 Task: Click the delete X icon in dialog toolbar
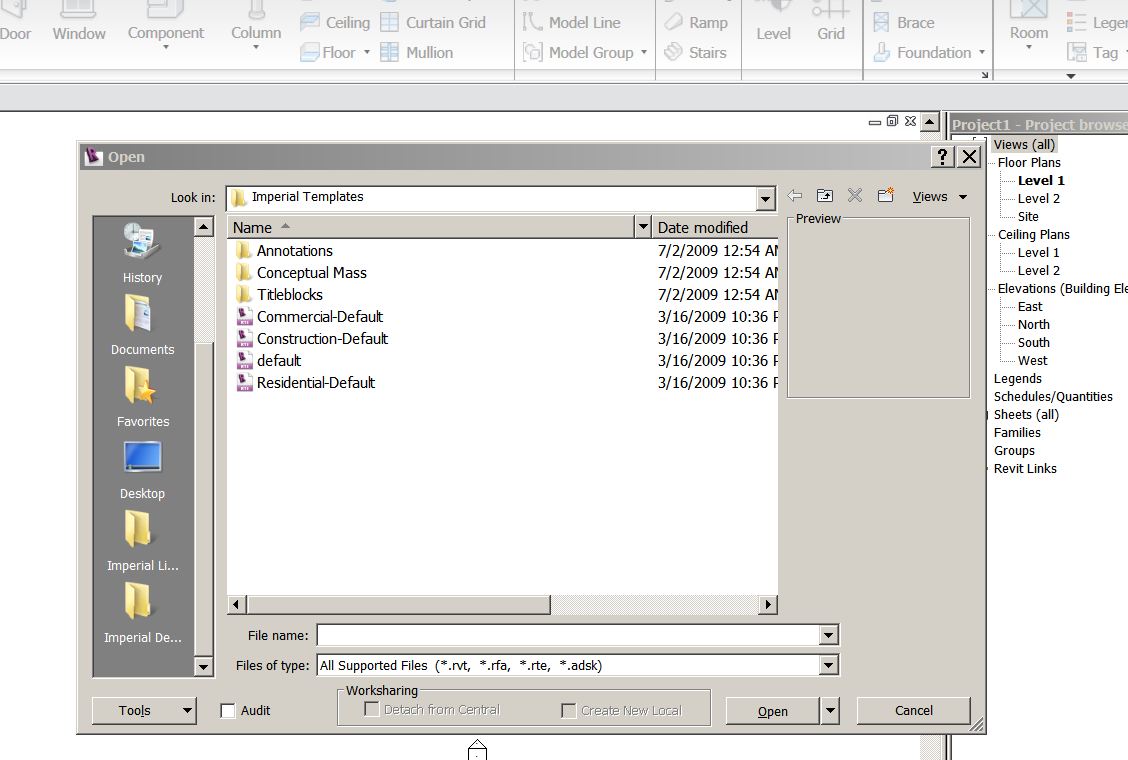855,196
